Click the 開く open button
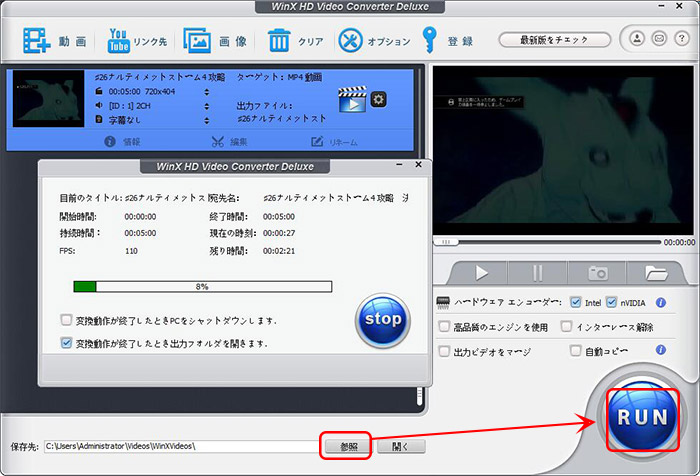 pyautogui.click(x=401, y=446)
